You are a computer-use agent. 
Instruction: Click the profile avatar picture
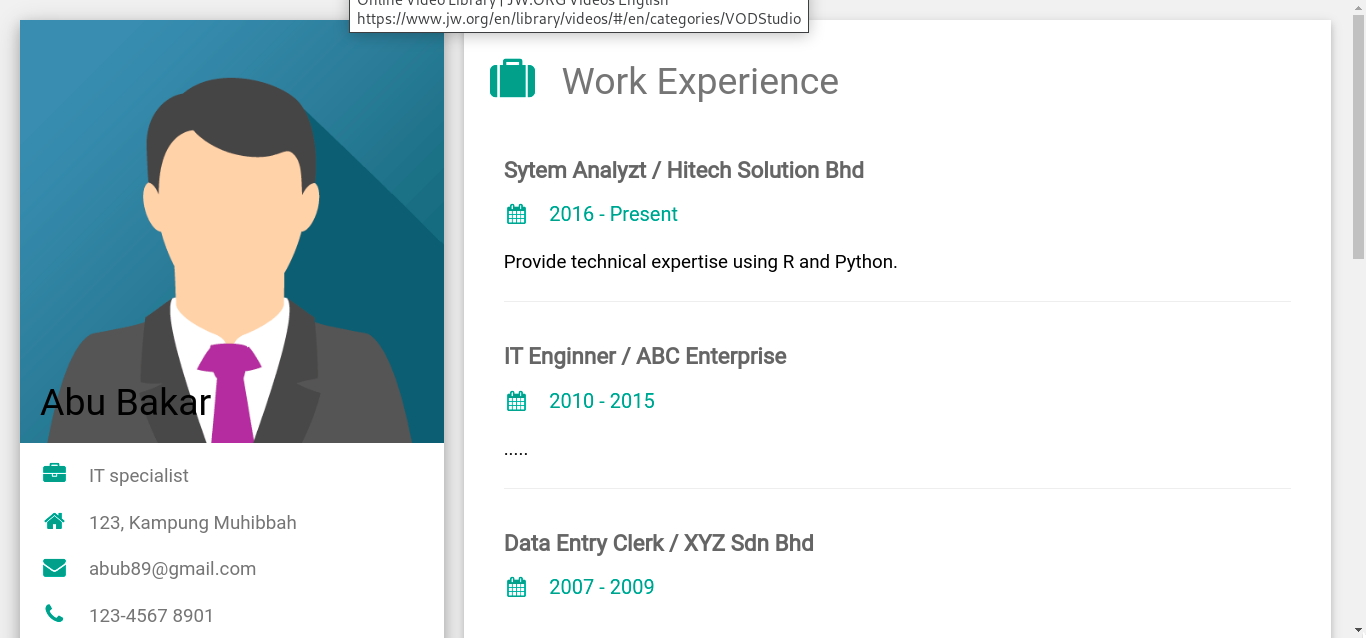tap(232, 231)
